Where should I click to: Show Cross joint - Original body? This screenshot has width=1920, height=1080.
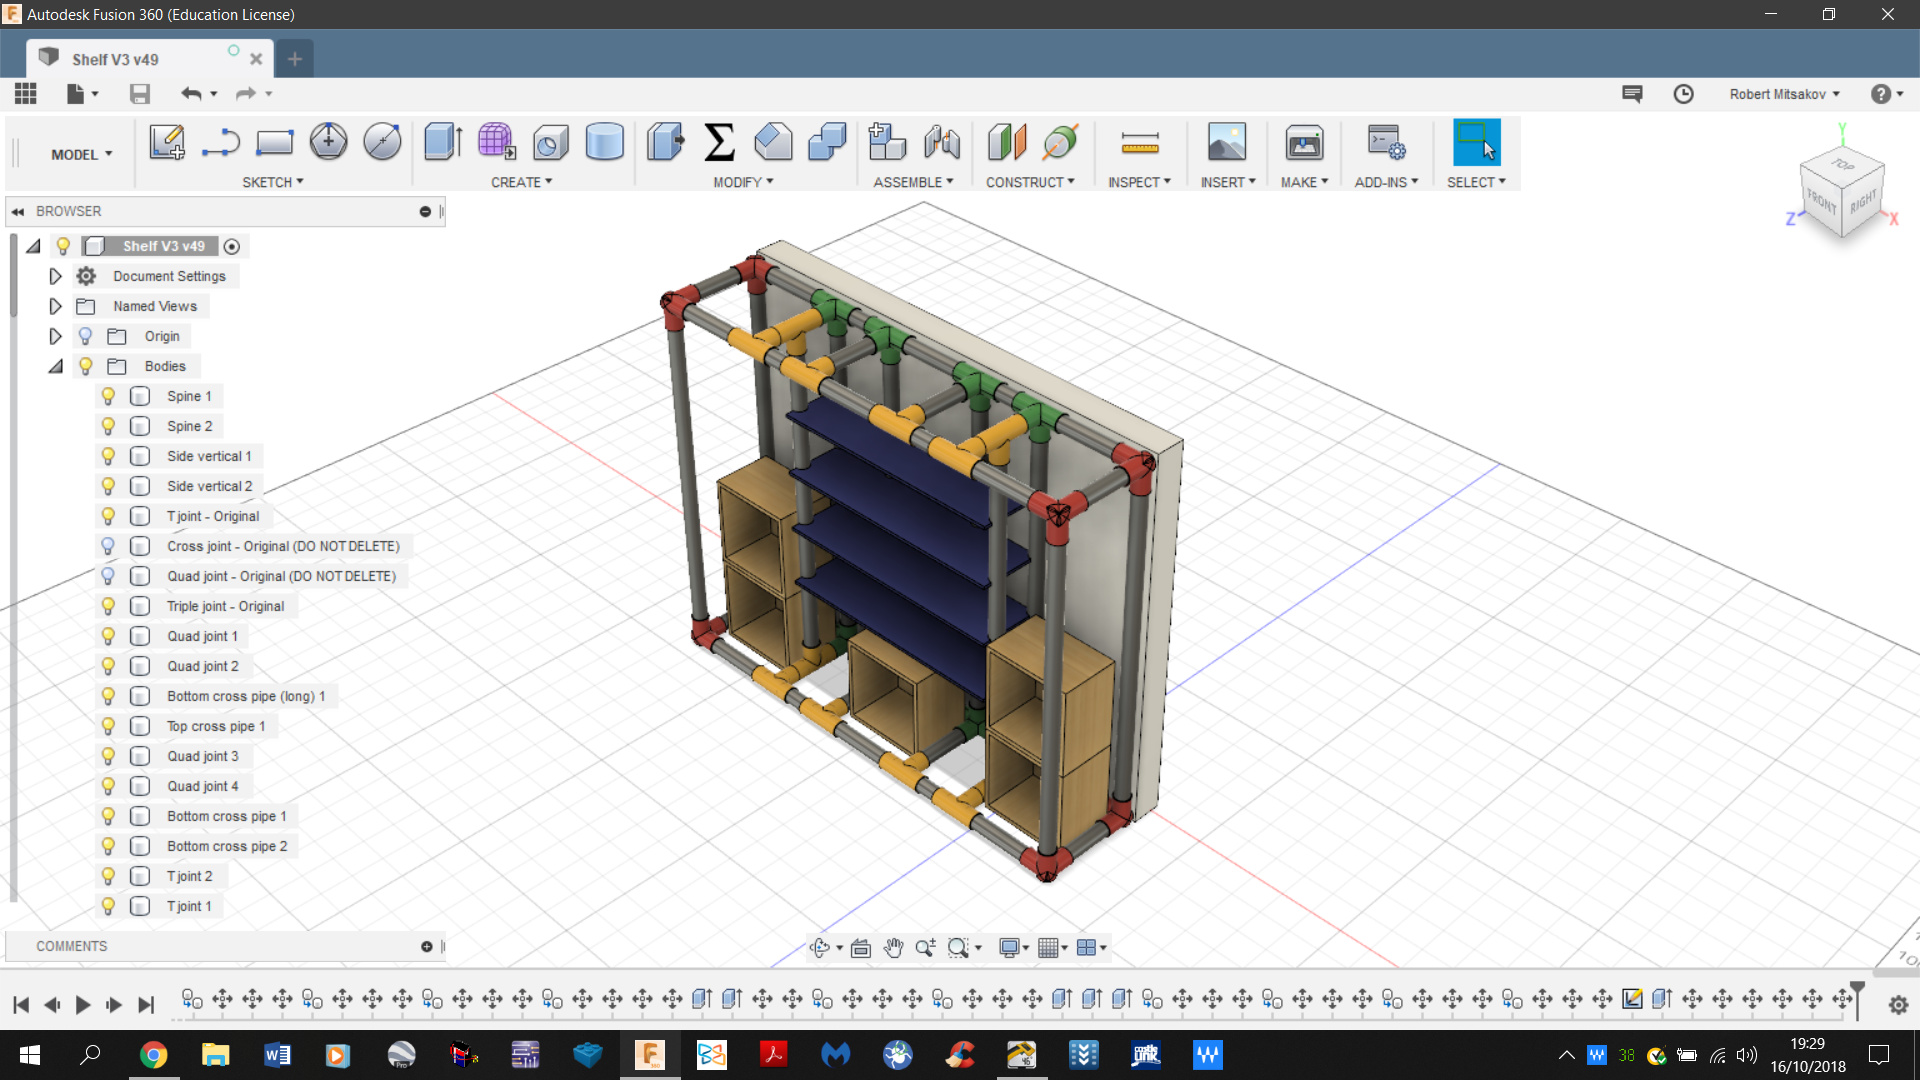[x=108, y=546]
